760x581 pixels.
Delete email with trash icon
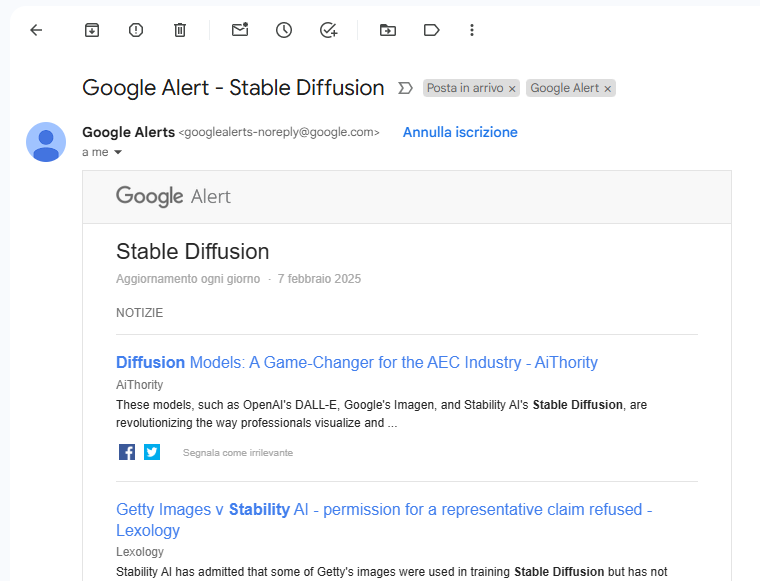click(180, 30)
